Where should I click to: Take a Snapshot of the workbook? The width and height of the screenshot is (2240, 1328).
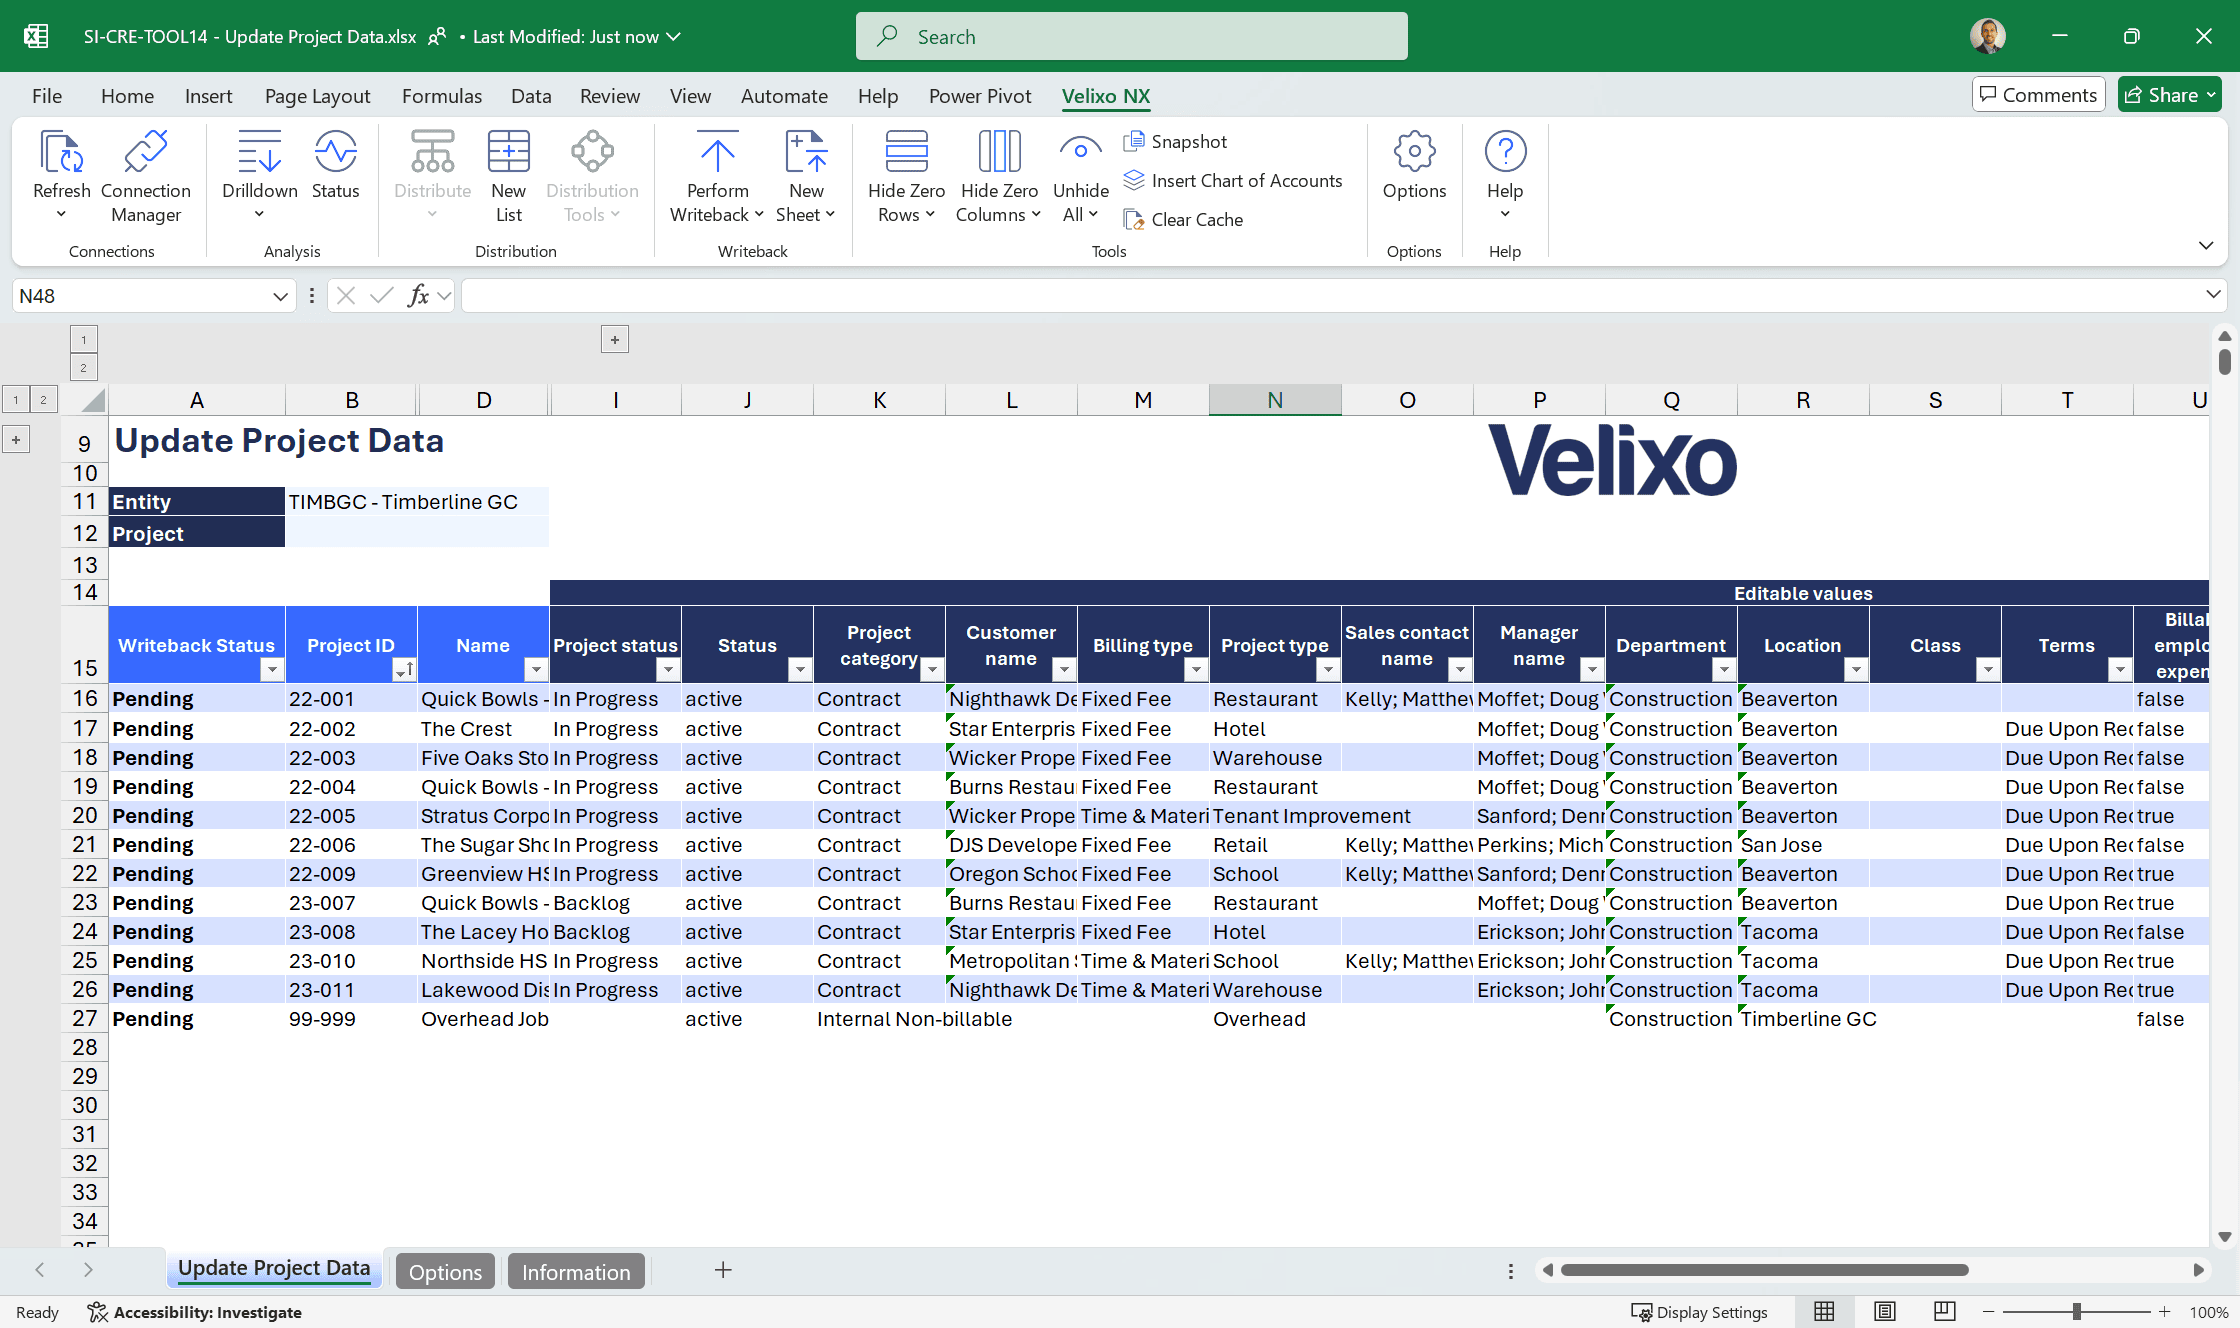1175,142
